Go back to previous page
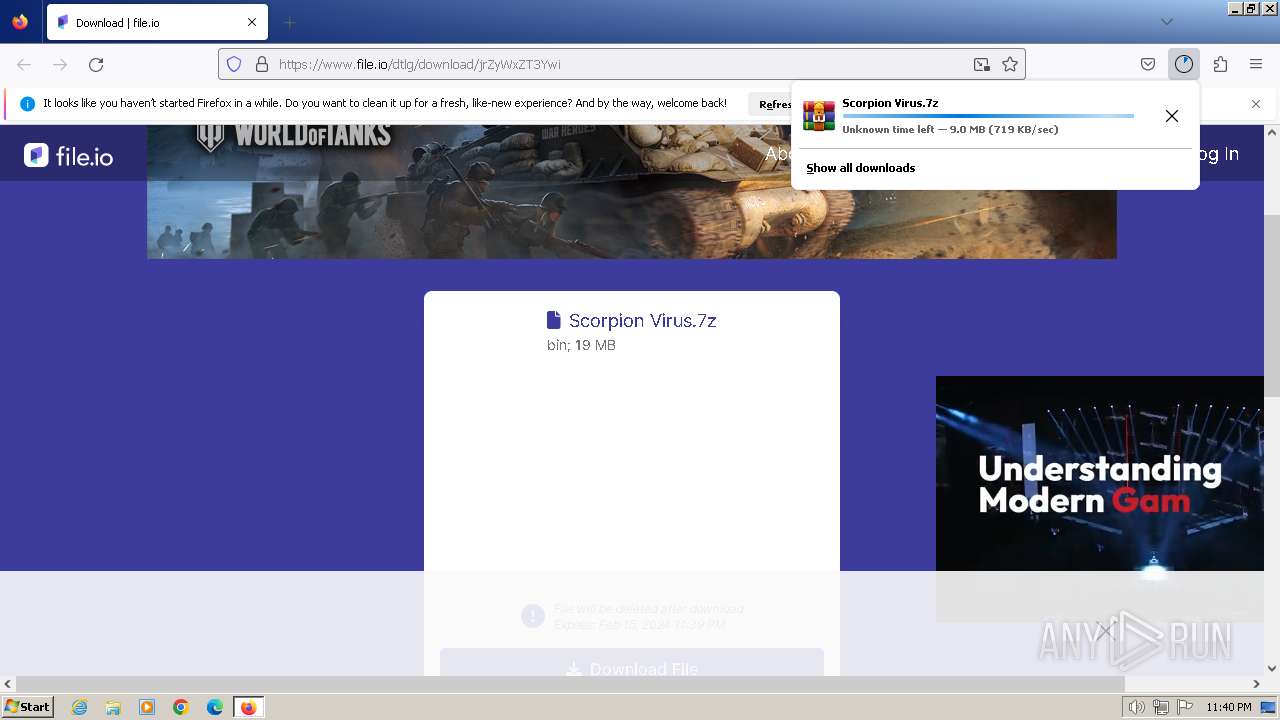 (x=24, y=64)
